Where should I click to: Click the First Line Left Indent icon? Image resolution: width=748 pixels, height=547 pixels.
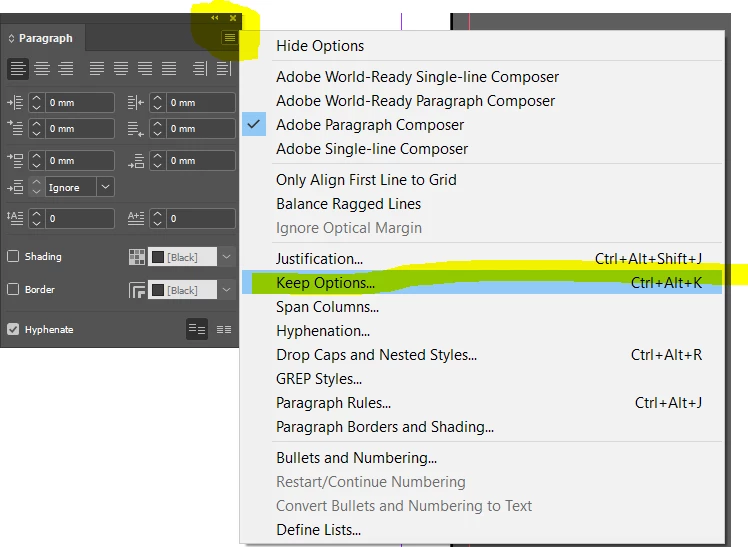tap(15, 128)
